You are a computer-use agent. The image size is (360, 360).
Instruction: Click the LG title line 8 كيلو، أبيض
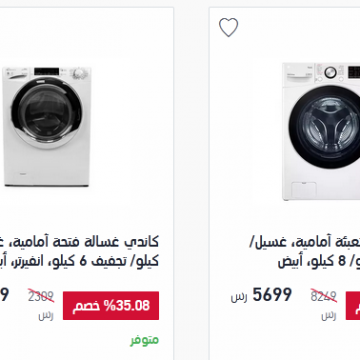319,261
